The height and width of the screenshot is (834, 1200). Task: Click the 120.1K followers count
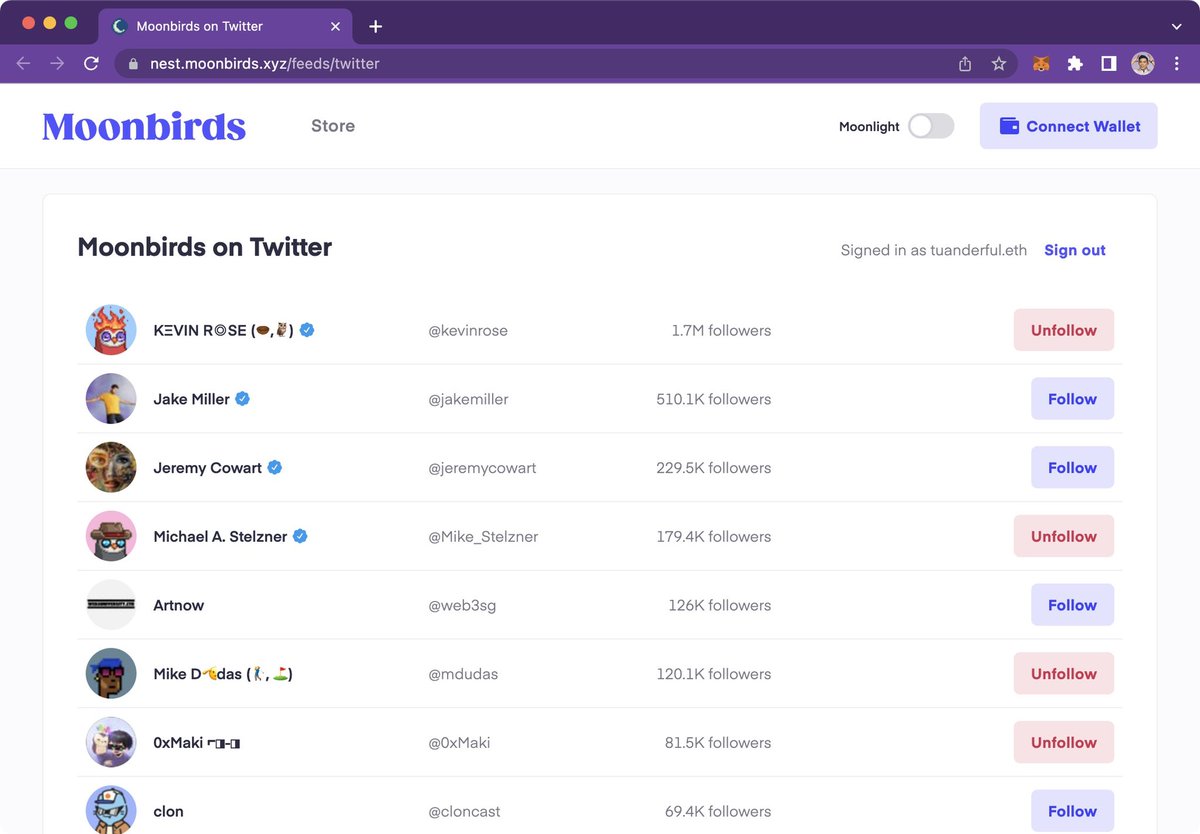(x=714, y=674)
